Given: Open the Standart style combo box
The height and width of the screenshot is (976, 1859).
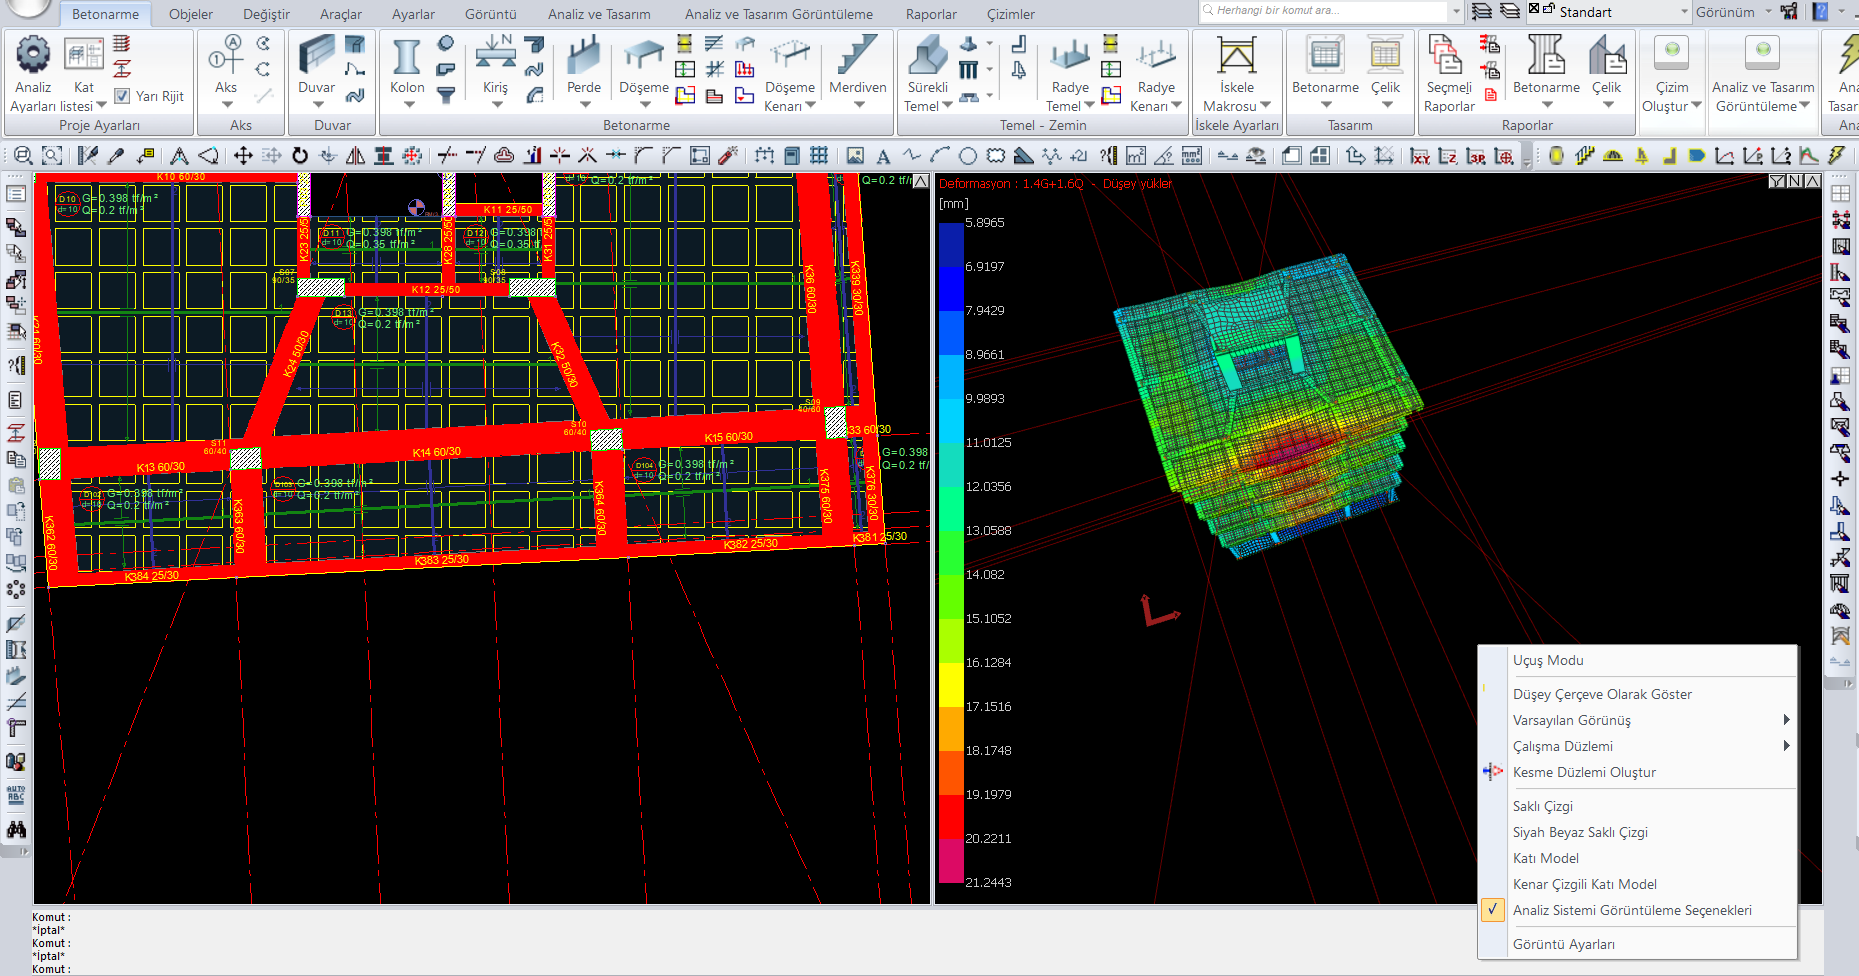Looking at the screenshot, I should (1610, 12).
